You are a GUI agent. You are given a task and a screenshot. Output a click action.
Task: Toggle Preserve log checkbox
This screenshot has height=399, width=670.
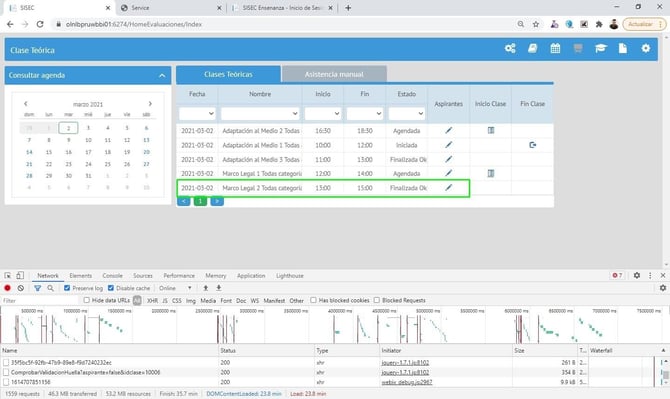(67, 288)
